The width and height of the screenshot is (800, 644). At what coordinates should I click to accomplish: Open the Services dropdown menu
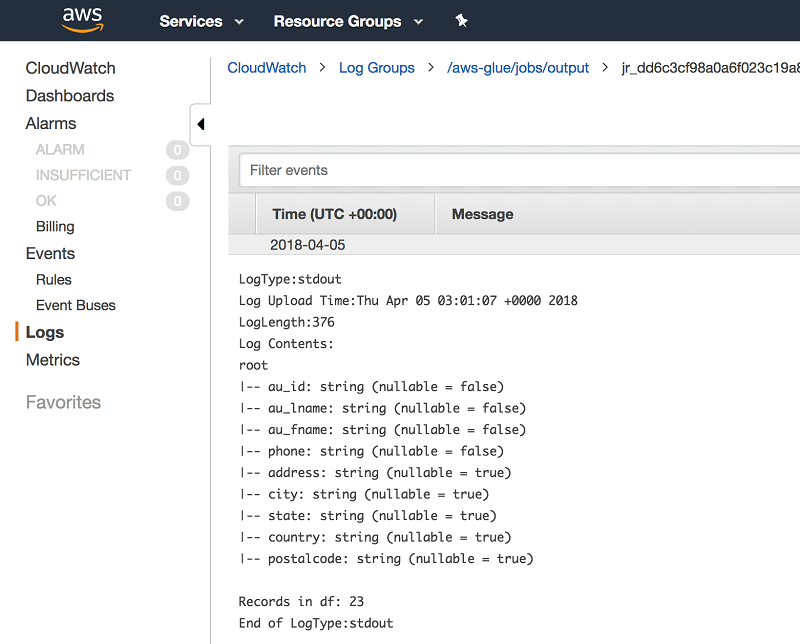[201, 21]
